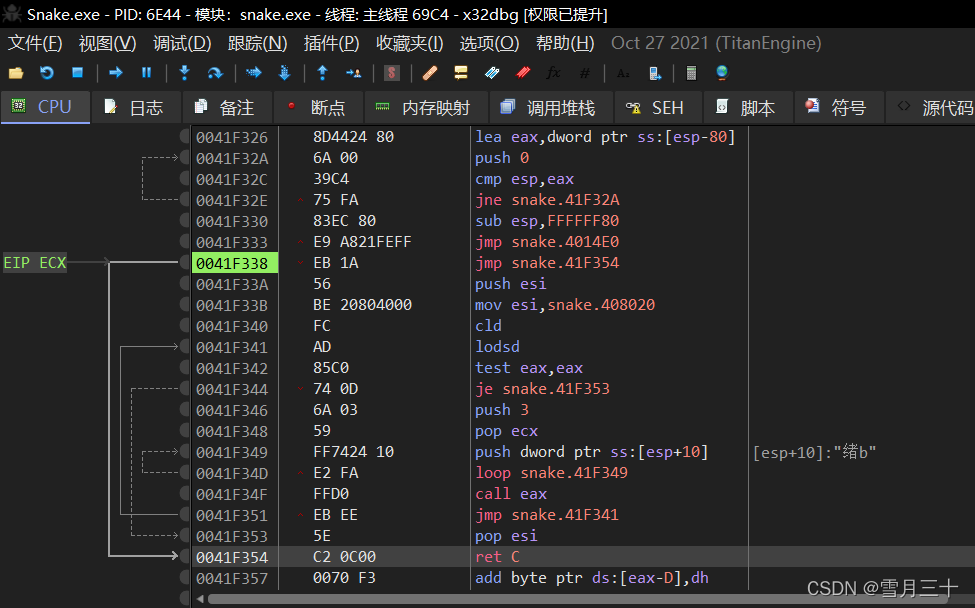
Task: Pause execution using the pause icon
Action: click(147, 73)
